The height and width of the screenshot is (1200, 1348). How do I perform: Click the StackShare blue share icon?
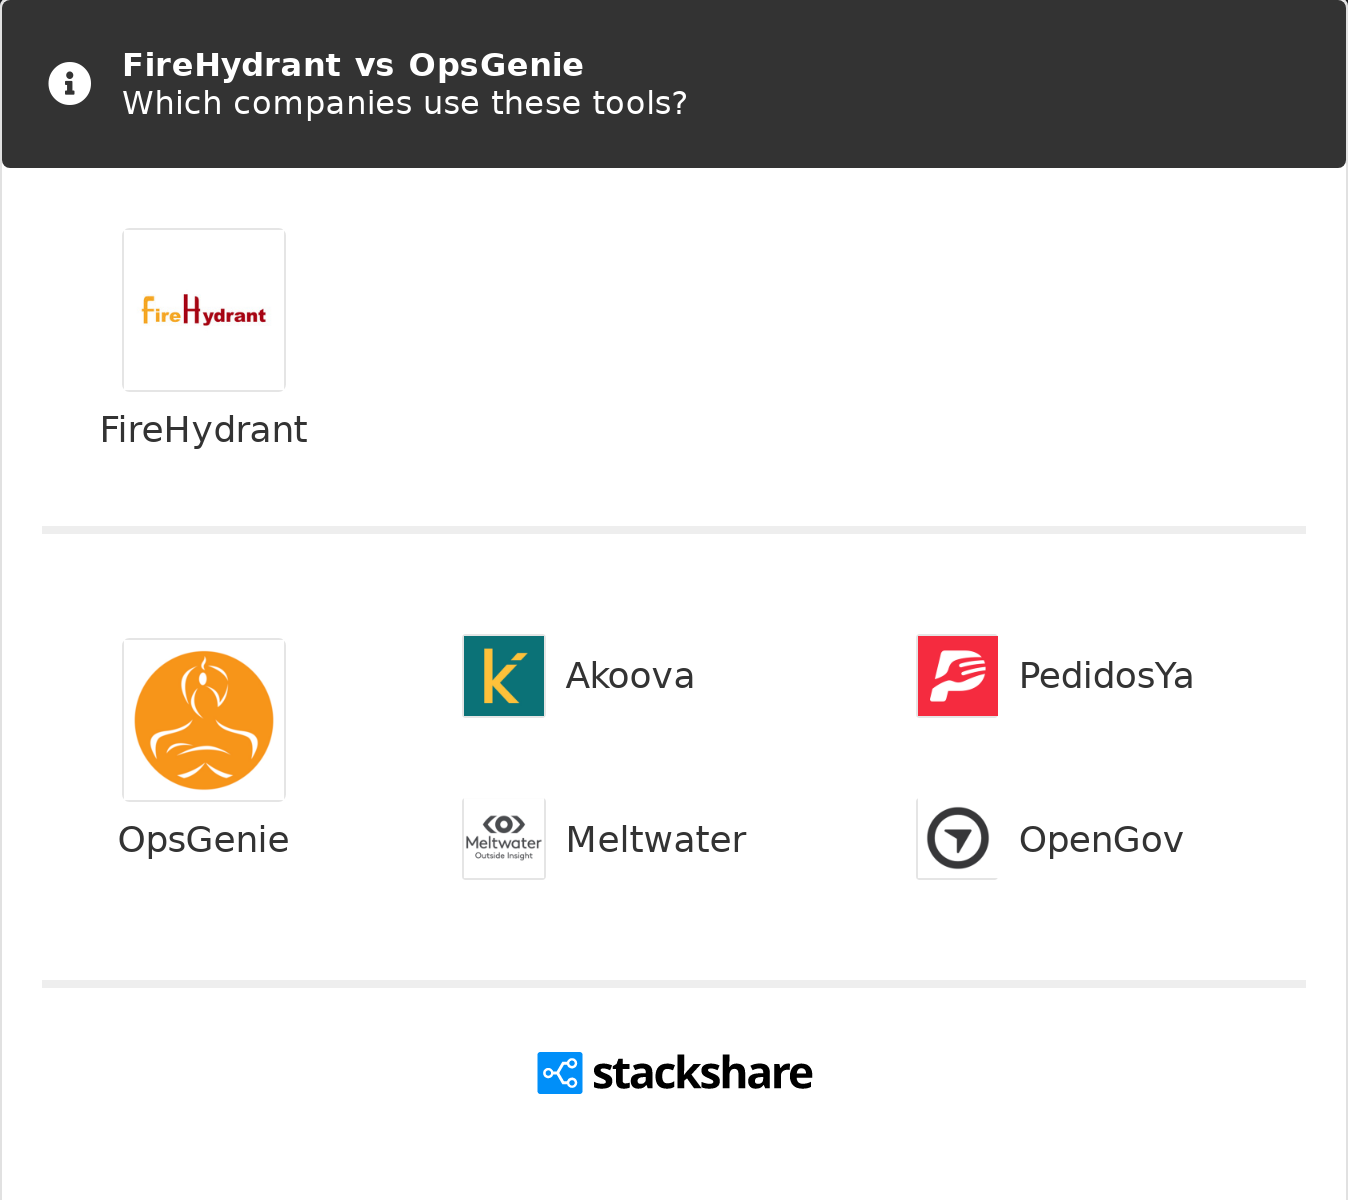(x=560, y=1073)
